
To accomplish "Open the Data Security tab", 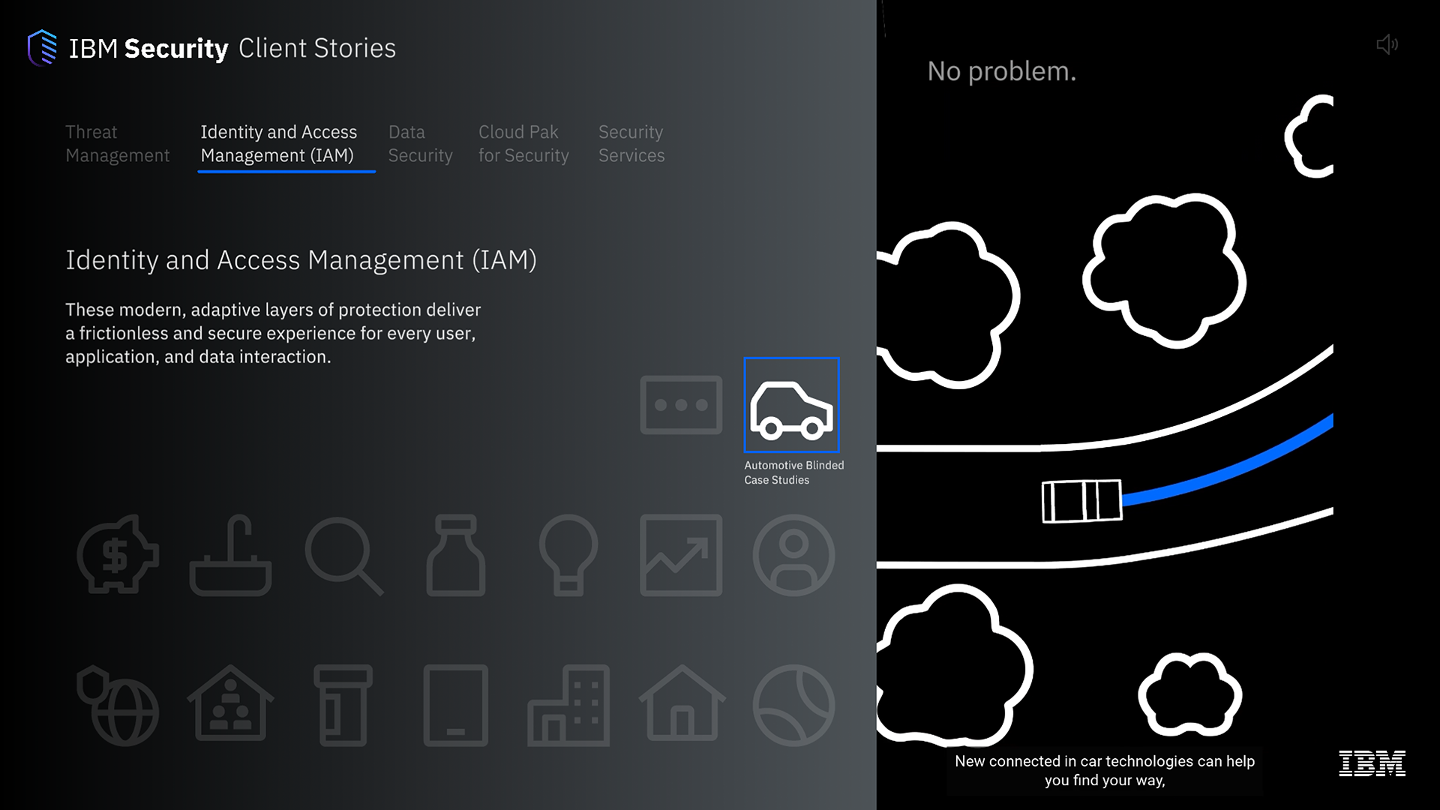I will click(420, 144).
